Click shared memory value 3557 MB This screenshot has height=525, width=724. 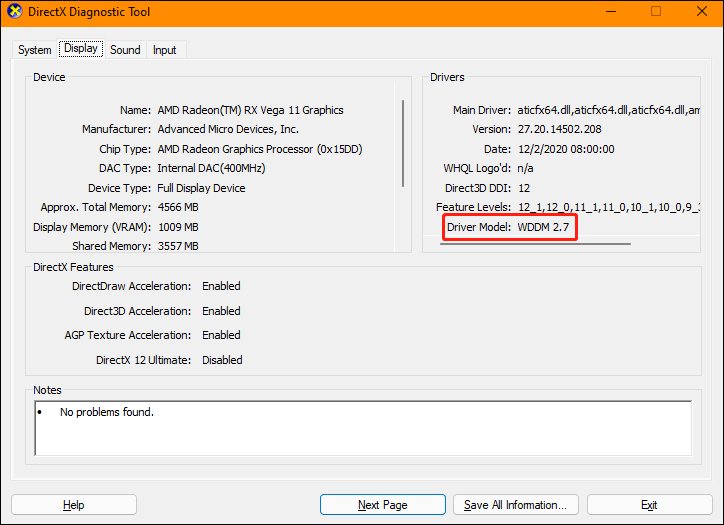pyautogui.click(x=178, y=246)
